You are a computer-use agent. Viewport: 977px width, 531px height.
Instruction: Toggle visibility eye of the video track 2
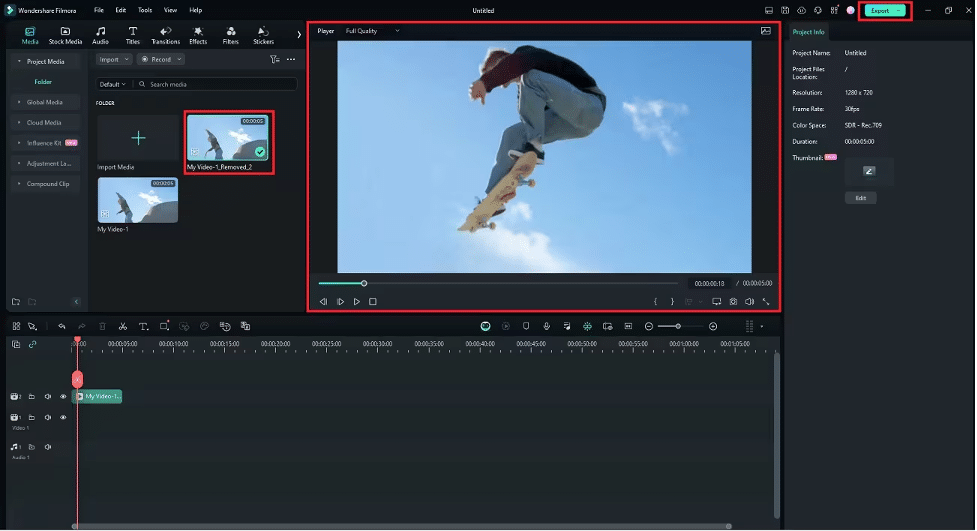(63, 397)
